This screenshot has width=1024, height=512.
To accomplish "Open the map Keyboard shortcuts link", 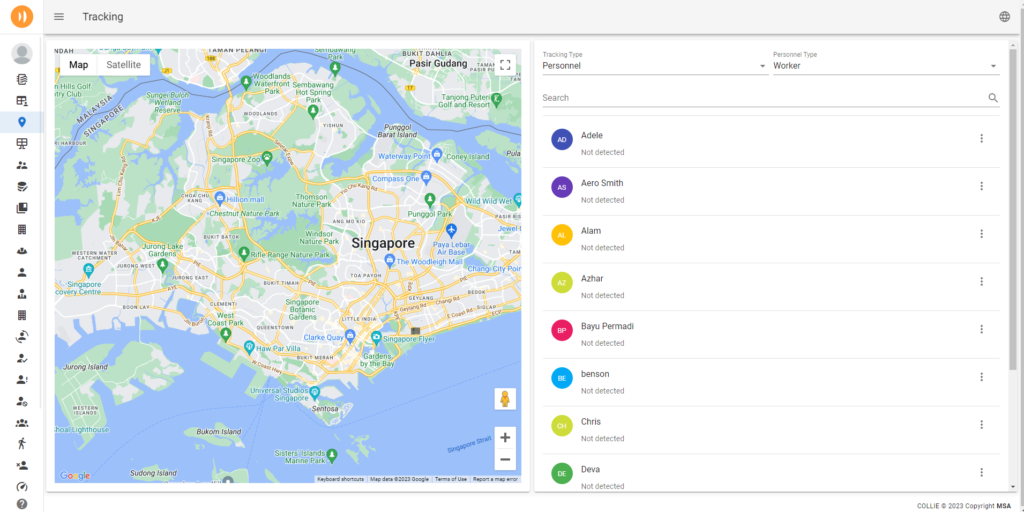I will tap(340, 479).
